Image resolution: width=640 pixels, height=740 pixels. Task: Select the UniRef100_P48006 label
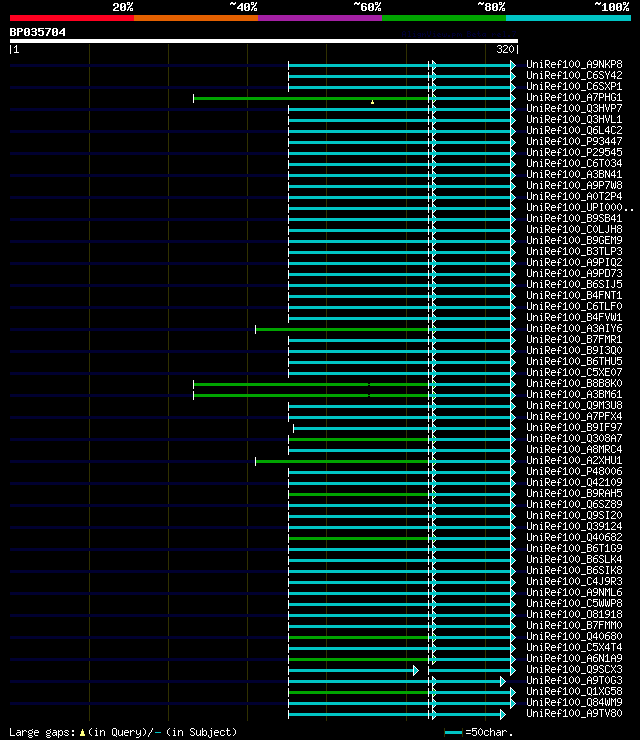pos(574,471)
